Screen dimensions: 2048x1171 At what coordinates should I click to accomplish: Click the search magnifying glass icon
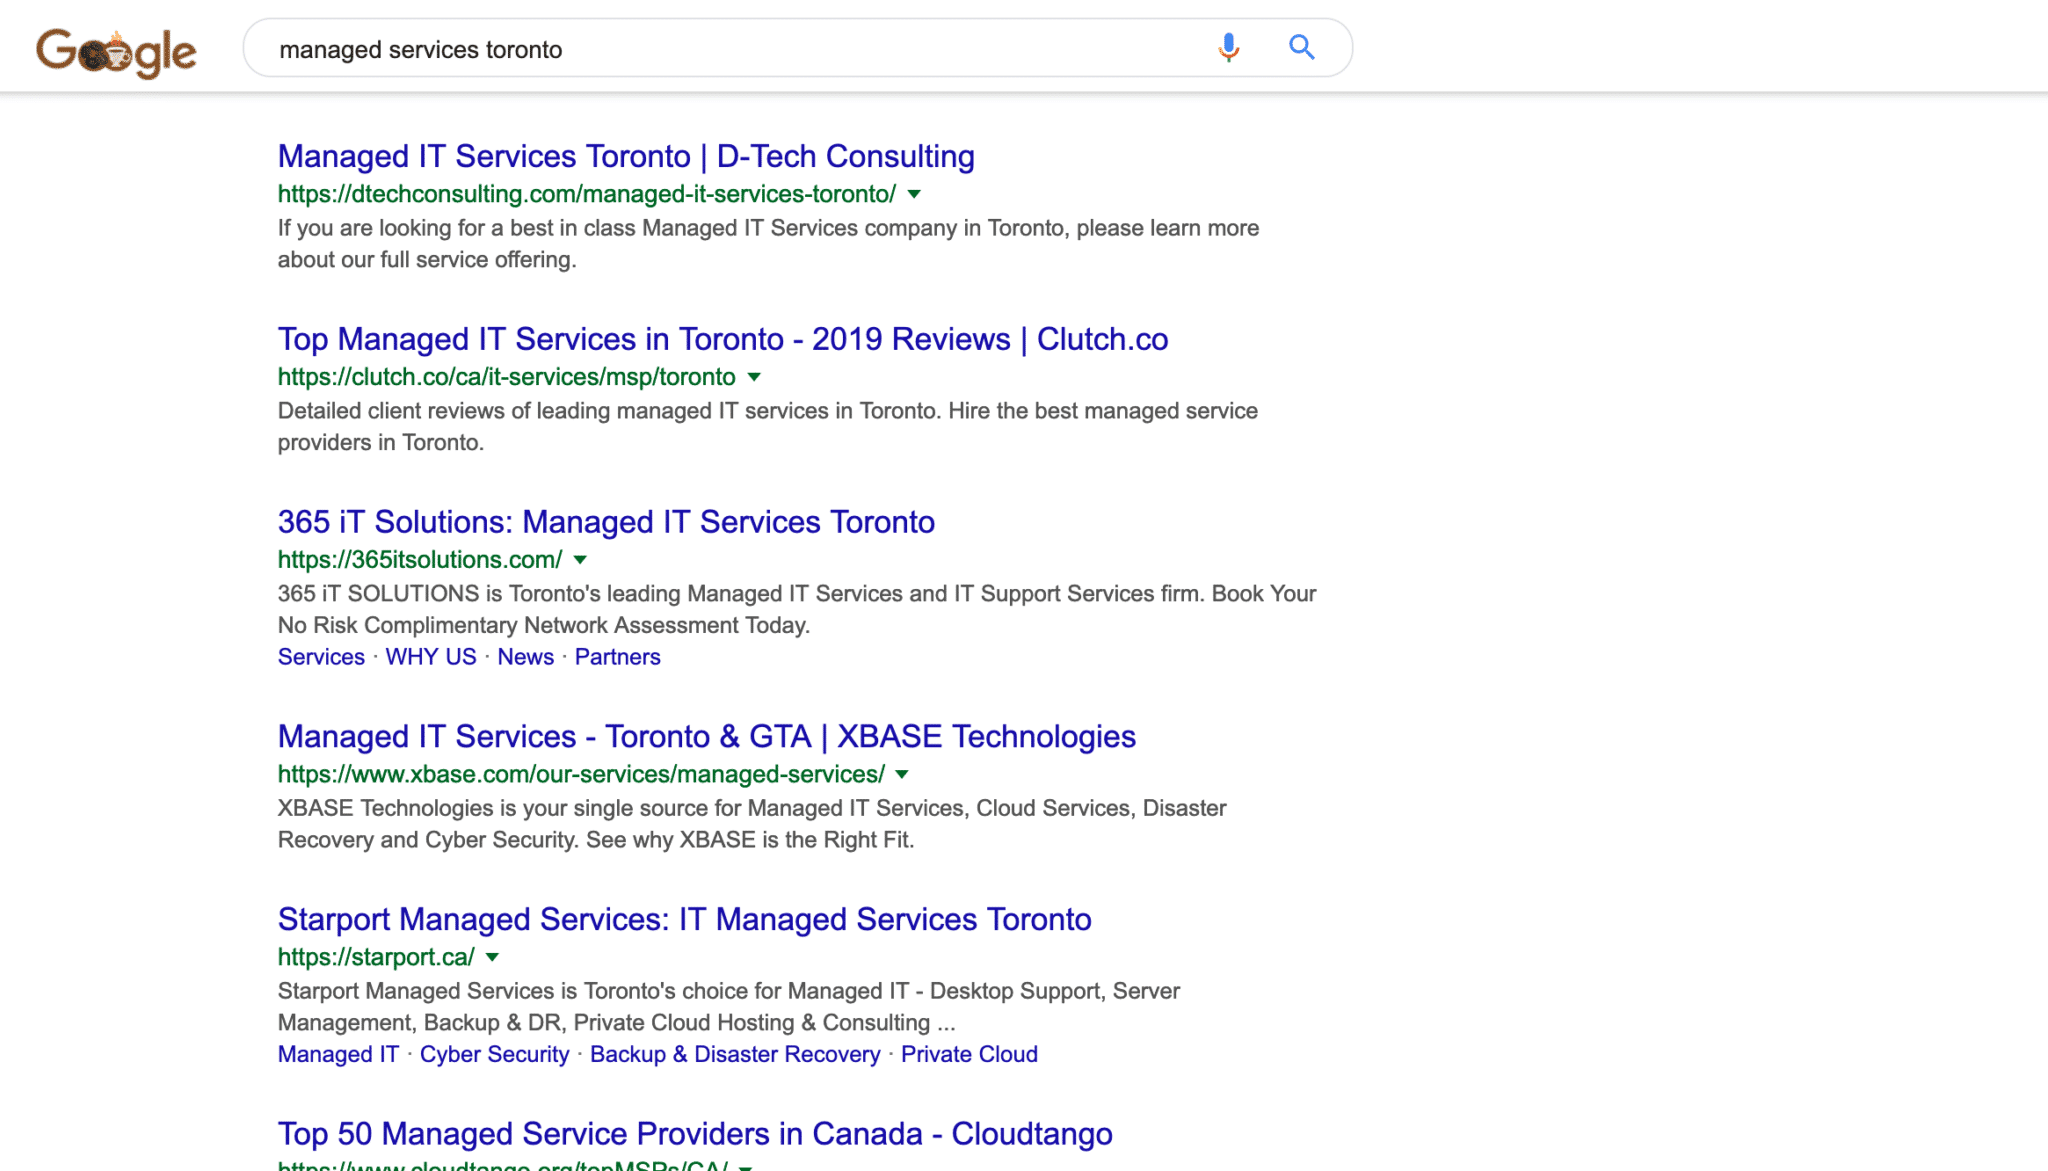pos(1302,47)
